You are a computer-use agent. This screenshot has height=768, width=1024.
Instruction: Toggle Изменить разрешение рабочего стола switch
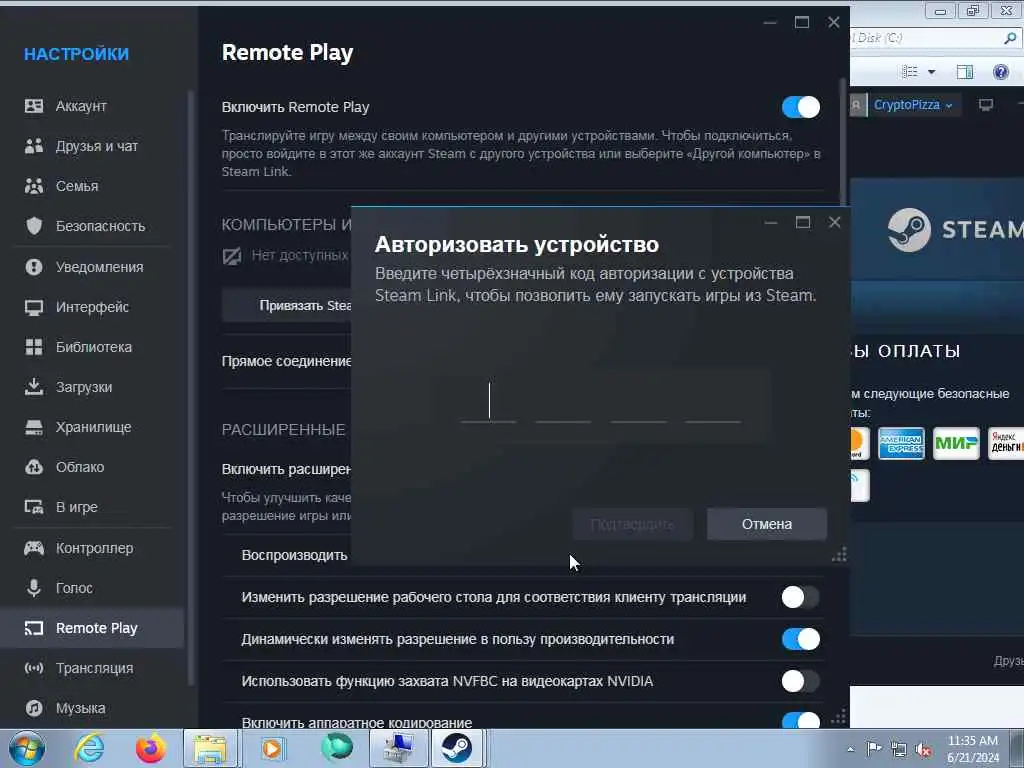[x=801, y=597]
